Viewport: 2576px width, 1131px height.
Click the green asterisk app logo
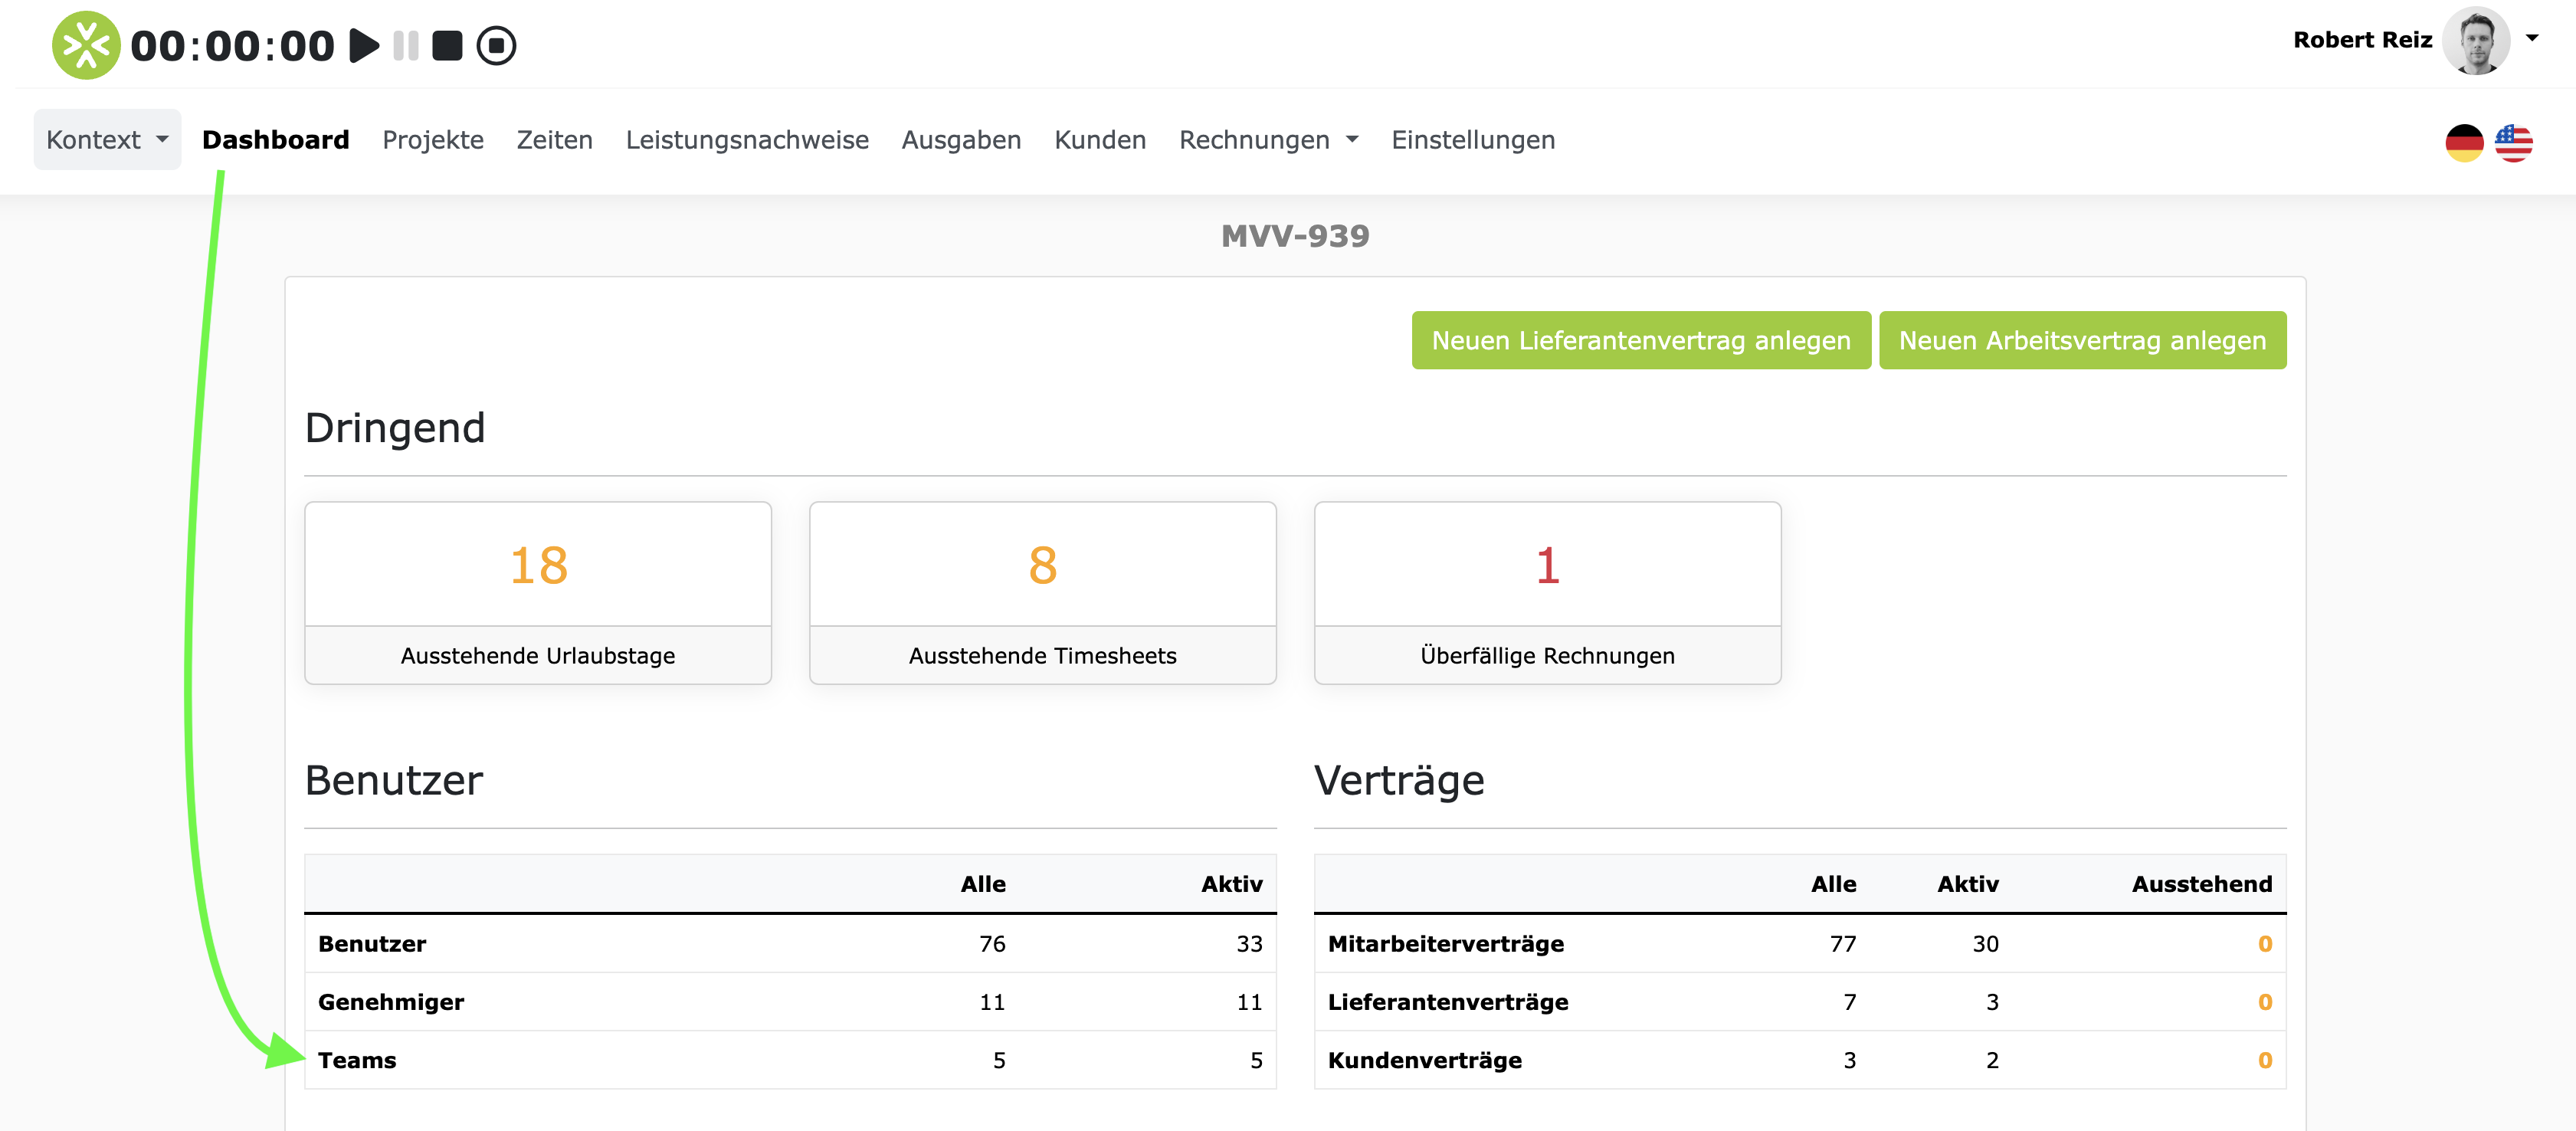[86, 44]
